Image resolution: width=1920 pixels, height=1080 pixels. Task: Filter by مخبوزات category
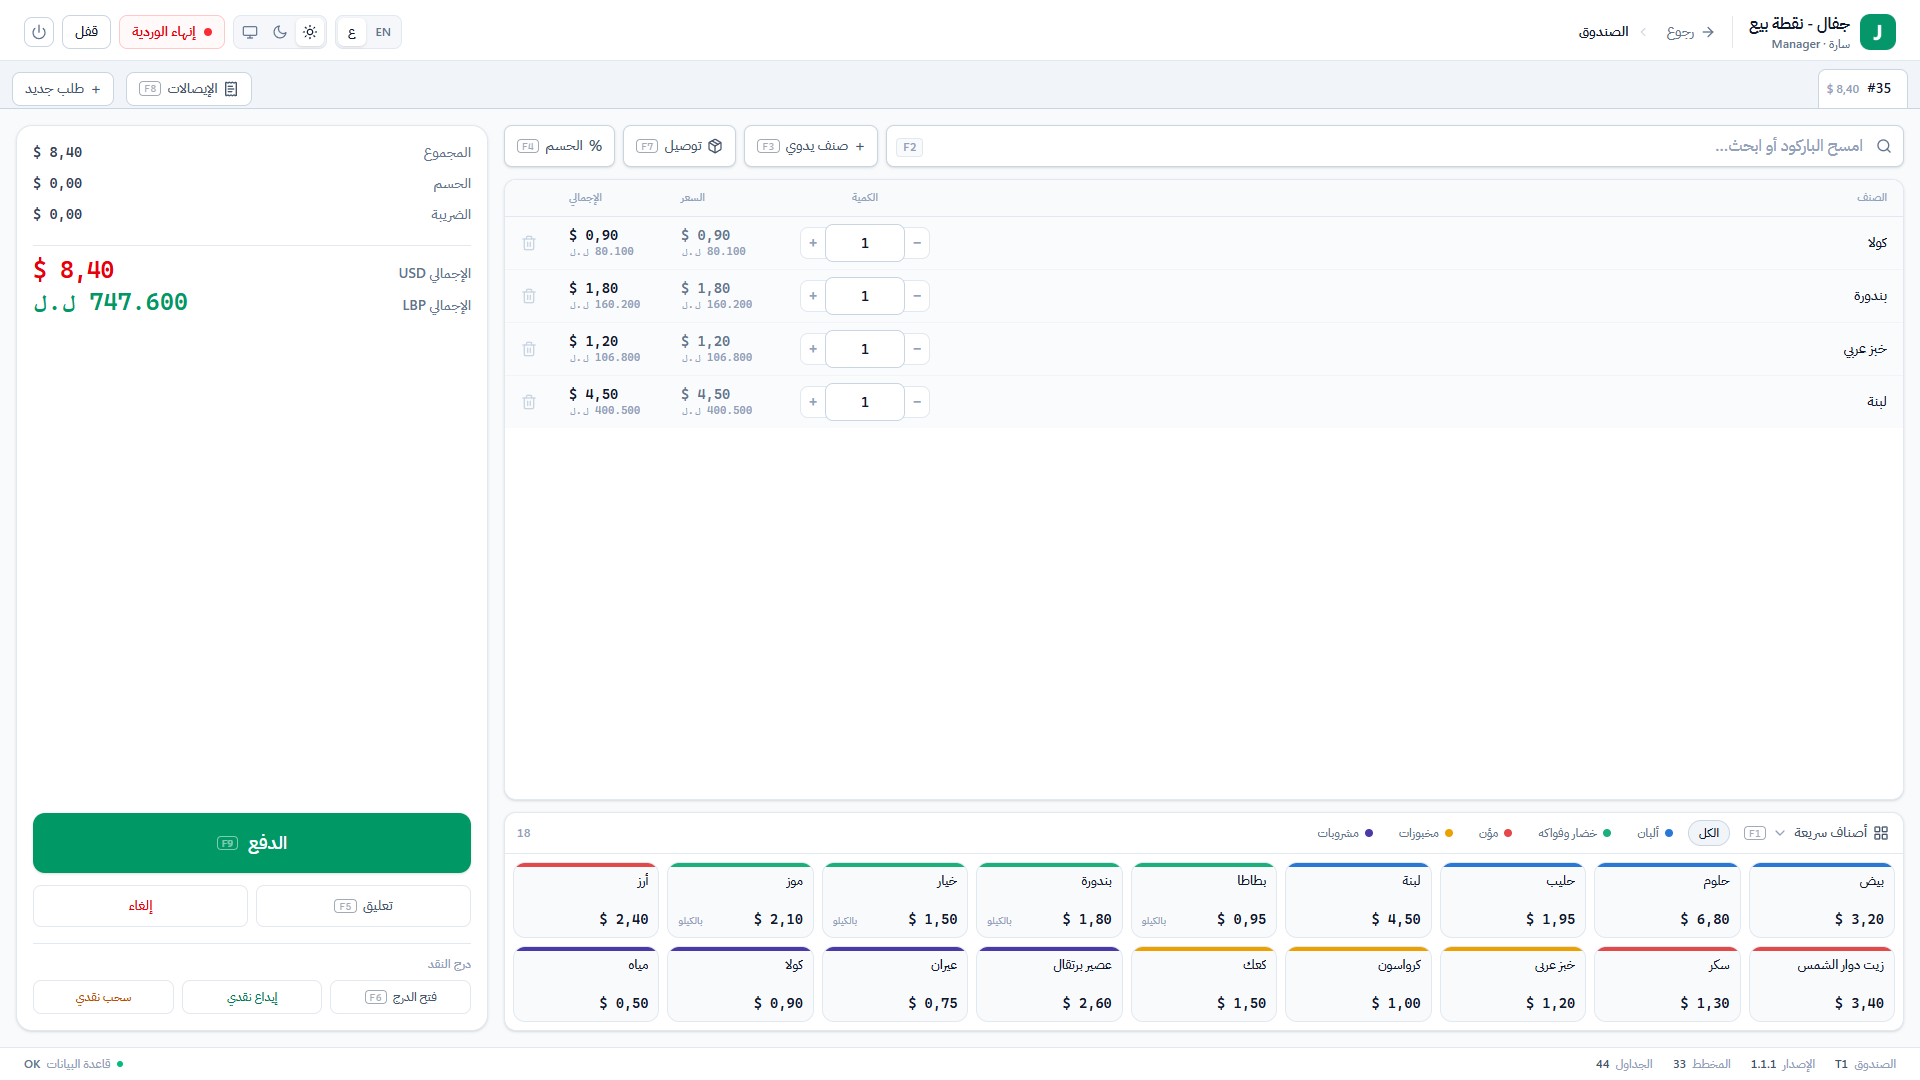(x=1426, y=833)
